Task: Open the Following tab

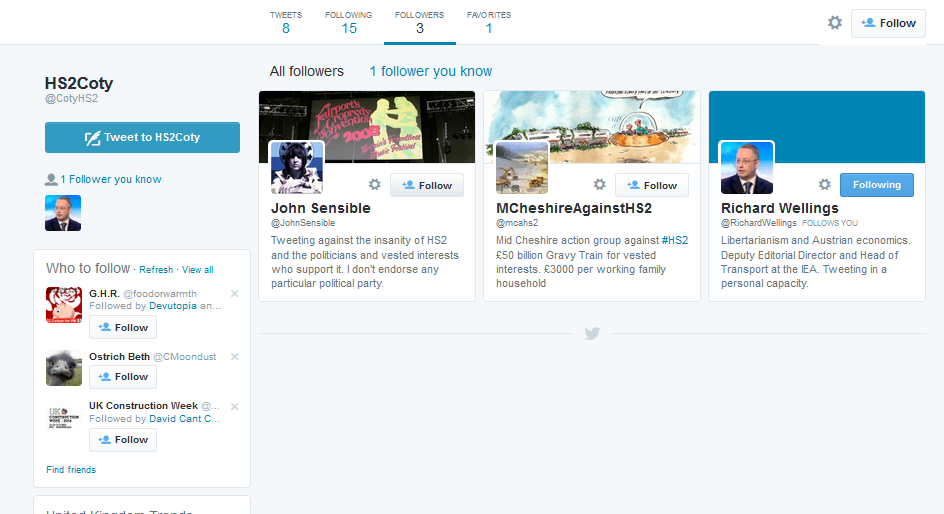Action: pyautogui.click(x=349, y=22)
